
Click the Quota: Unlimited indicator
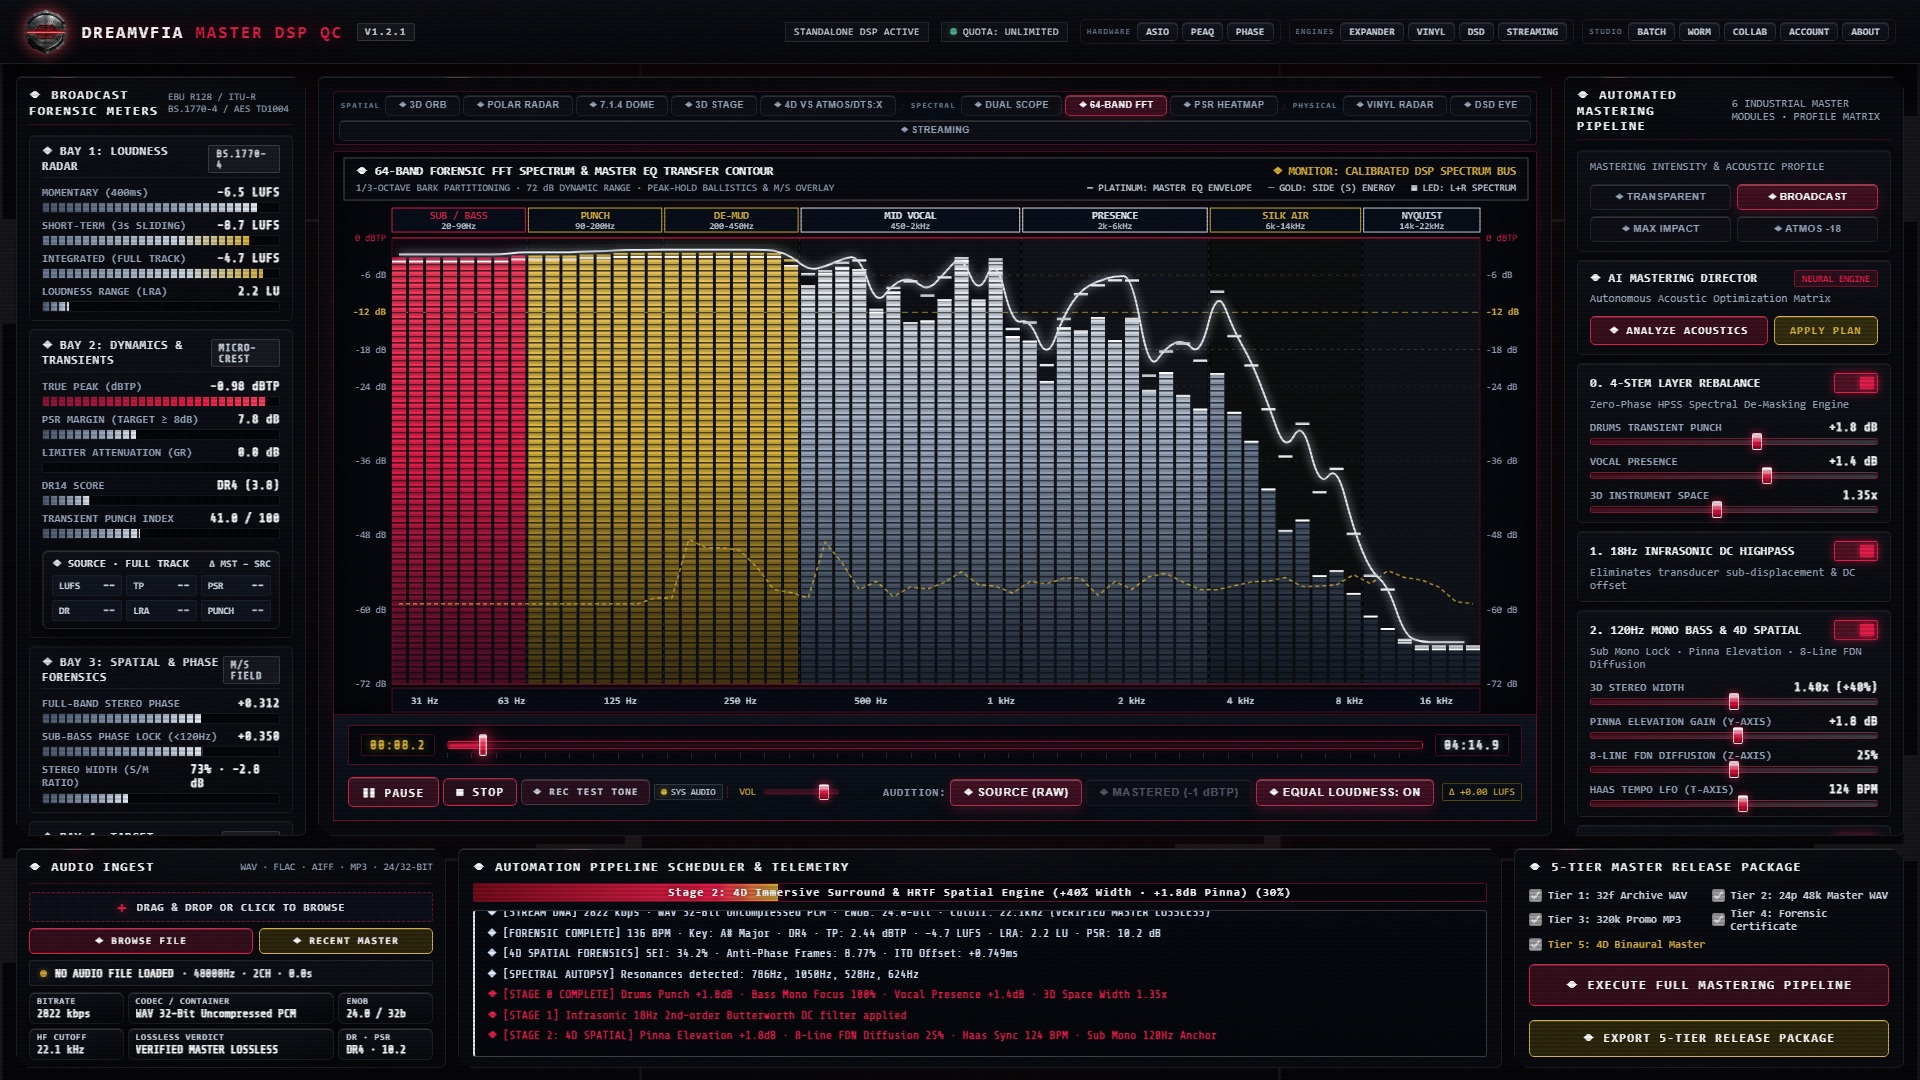tap(1004, 32)
